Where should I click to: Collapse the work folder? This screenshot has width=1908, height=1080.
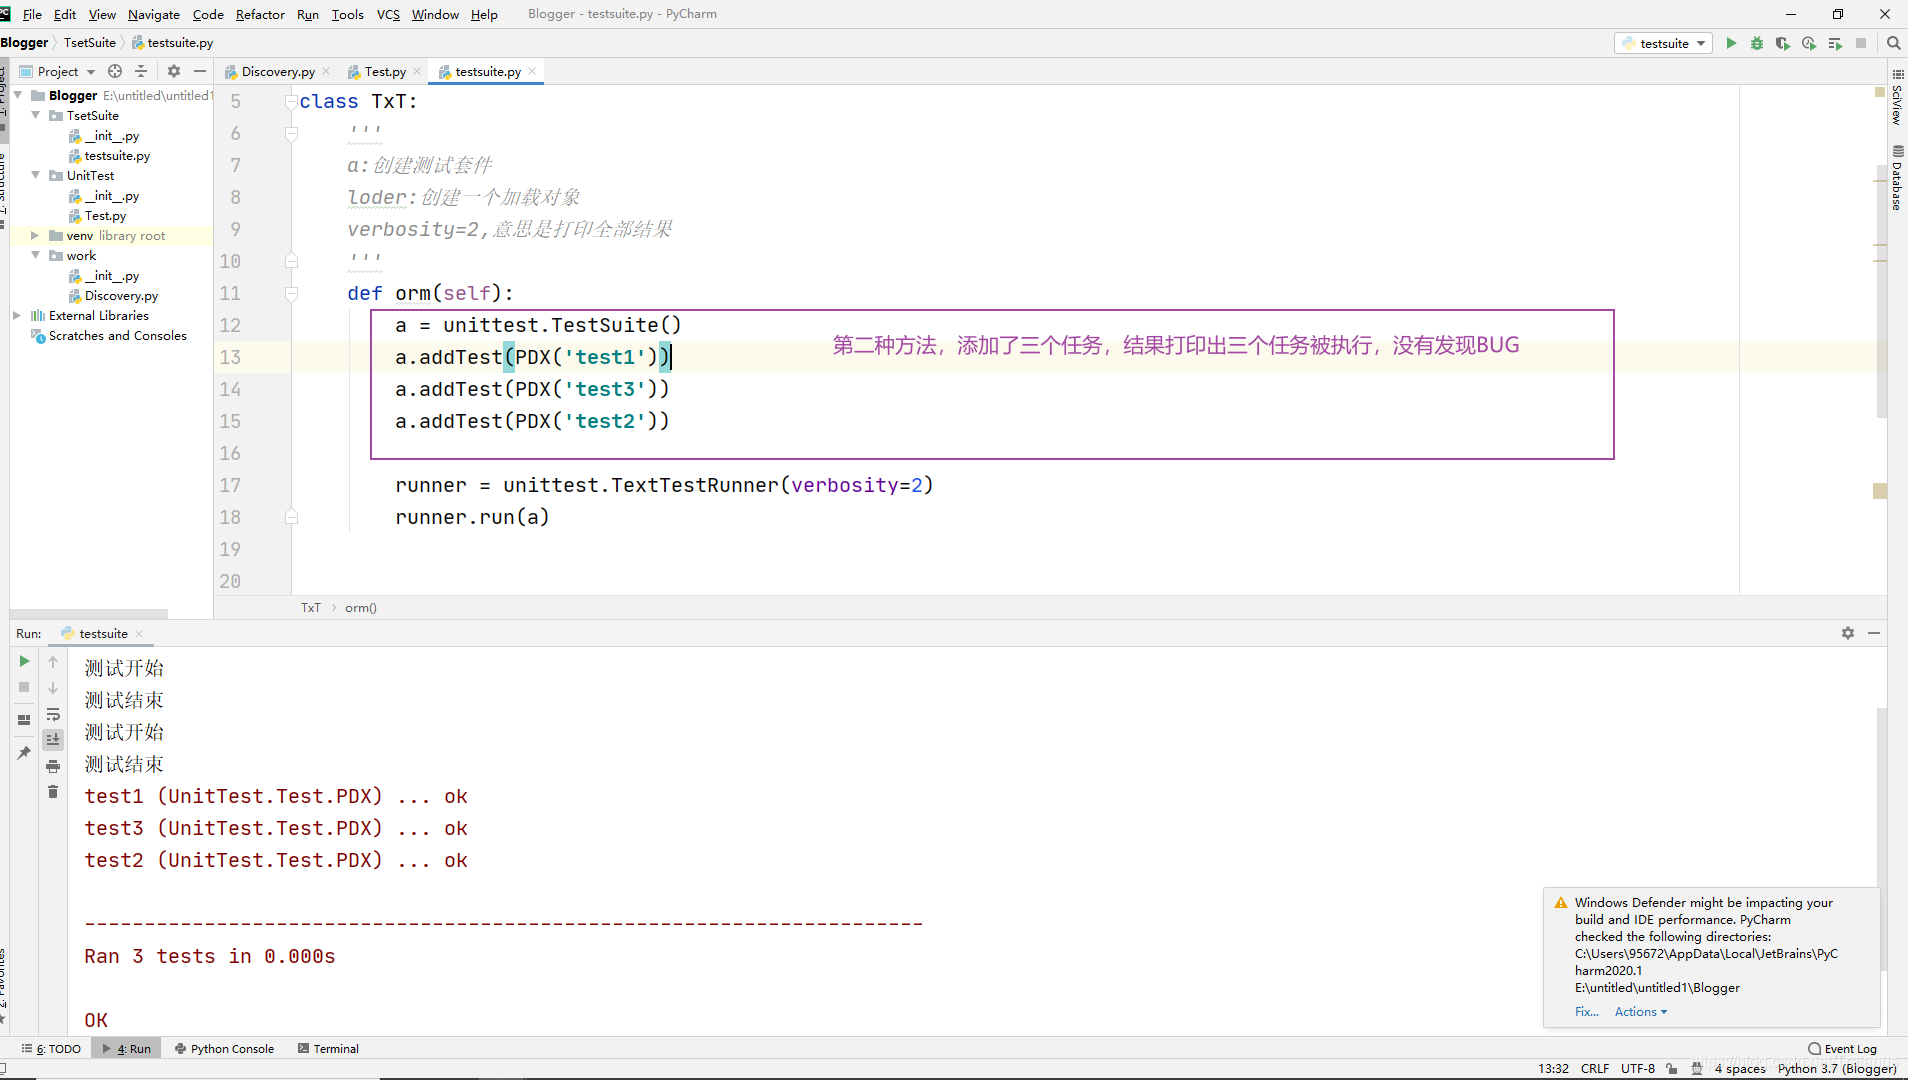[36, 255]
